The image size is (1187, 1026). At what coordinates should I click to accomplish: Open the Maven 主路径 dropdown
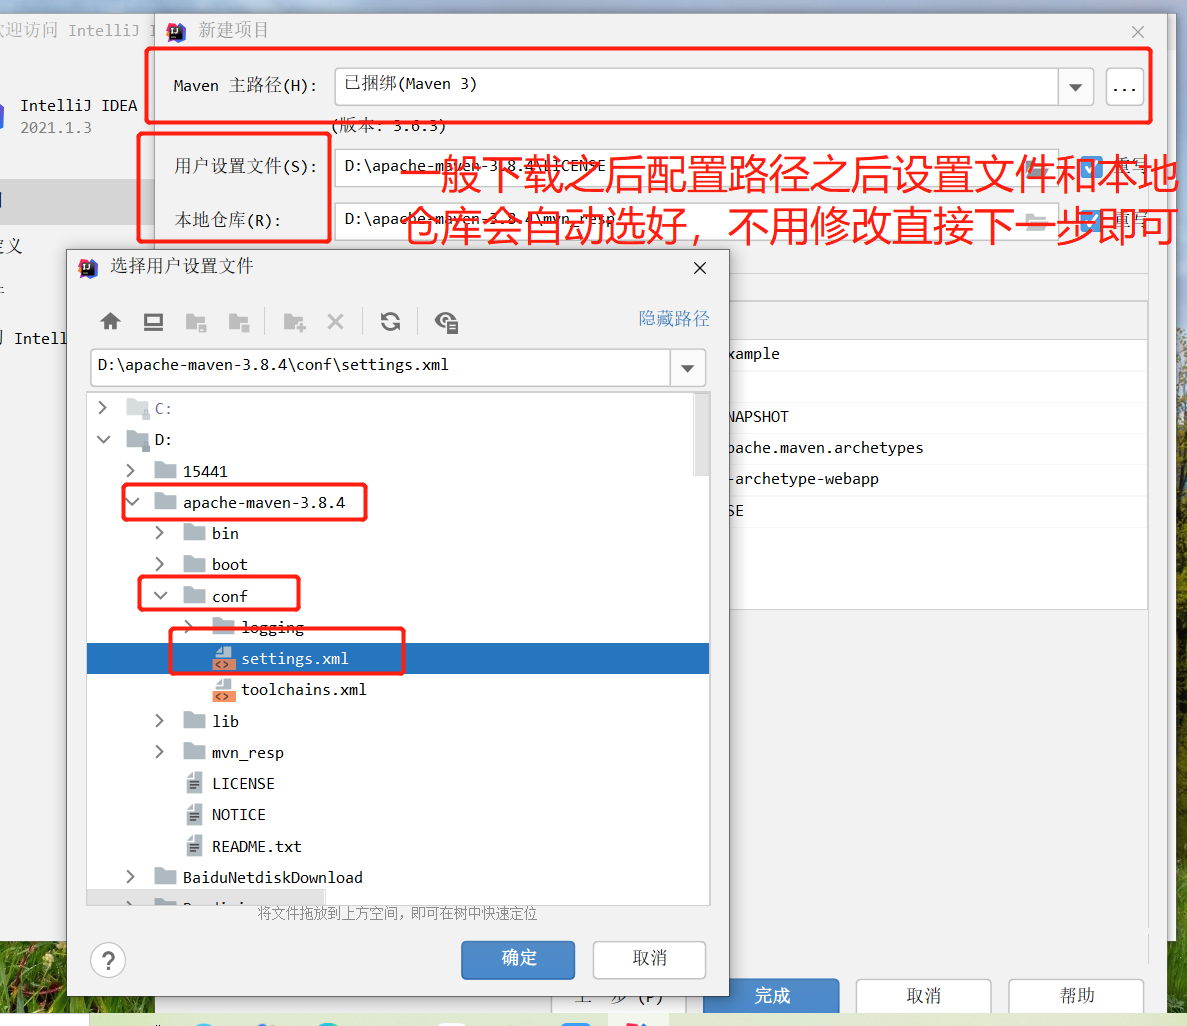[x=1075, y=87]
